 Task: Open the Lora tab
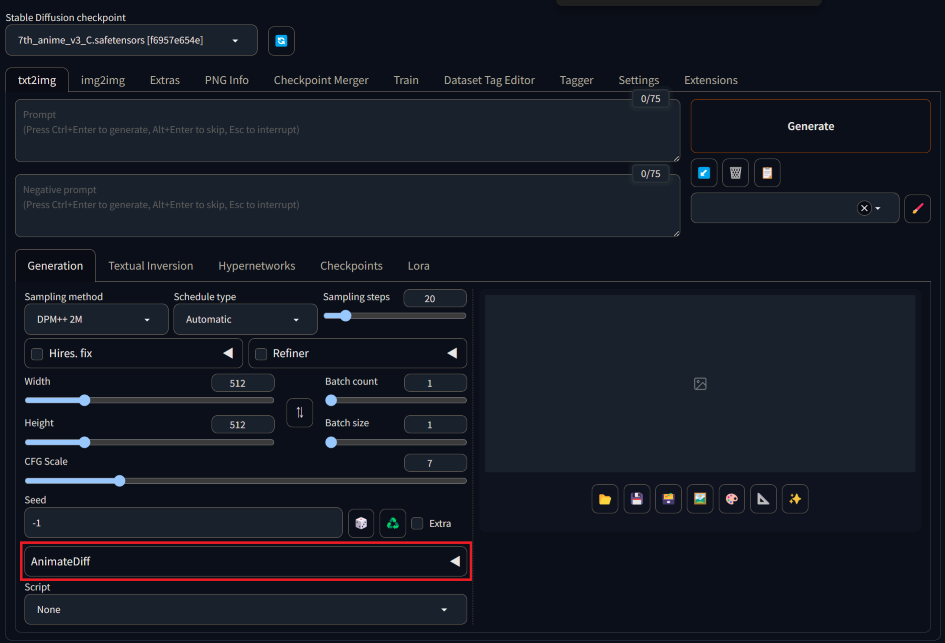[x=418, y=266]
